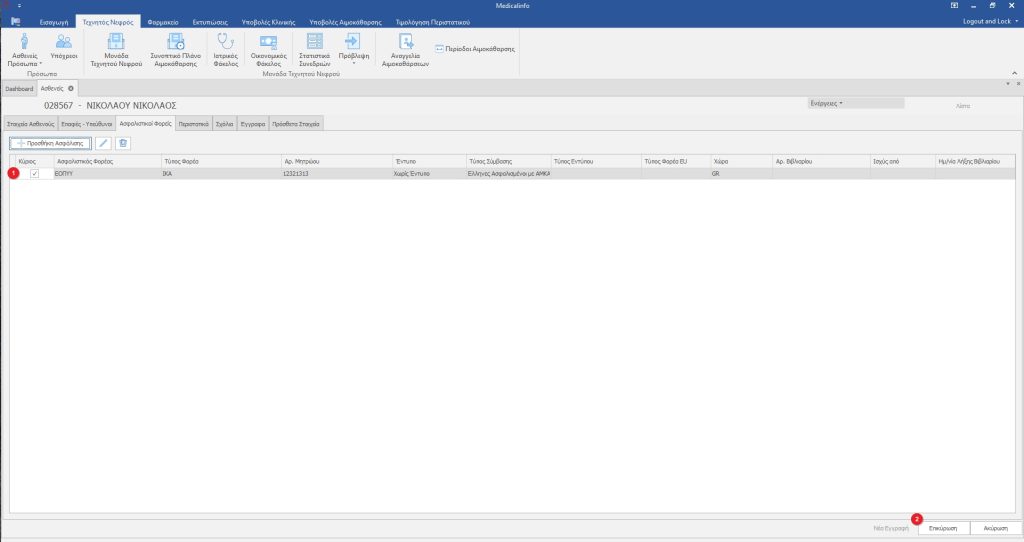
Task: Switch to the Φαρμακείο ribbon tab
Action: (163, 21)
